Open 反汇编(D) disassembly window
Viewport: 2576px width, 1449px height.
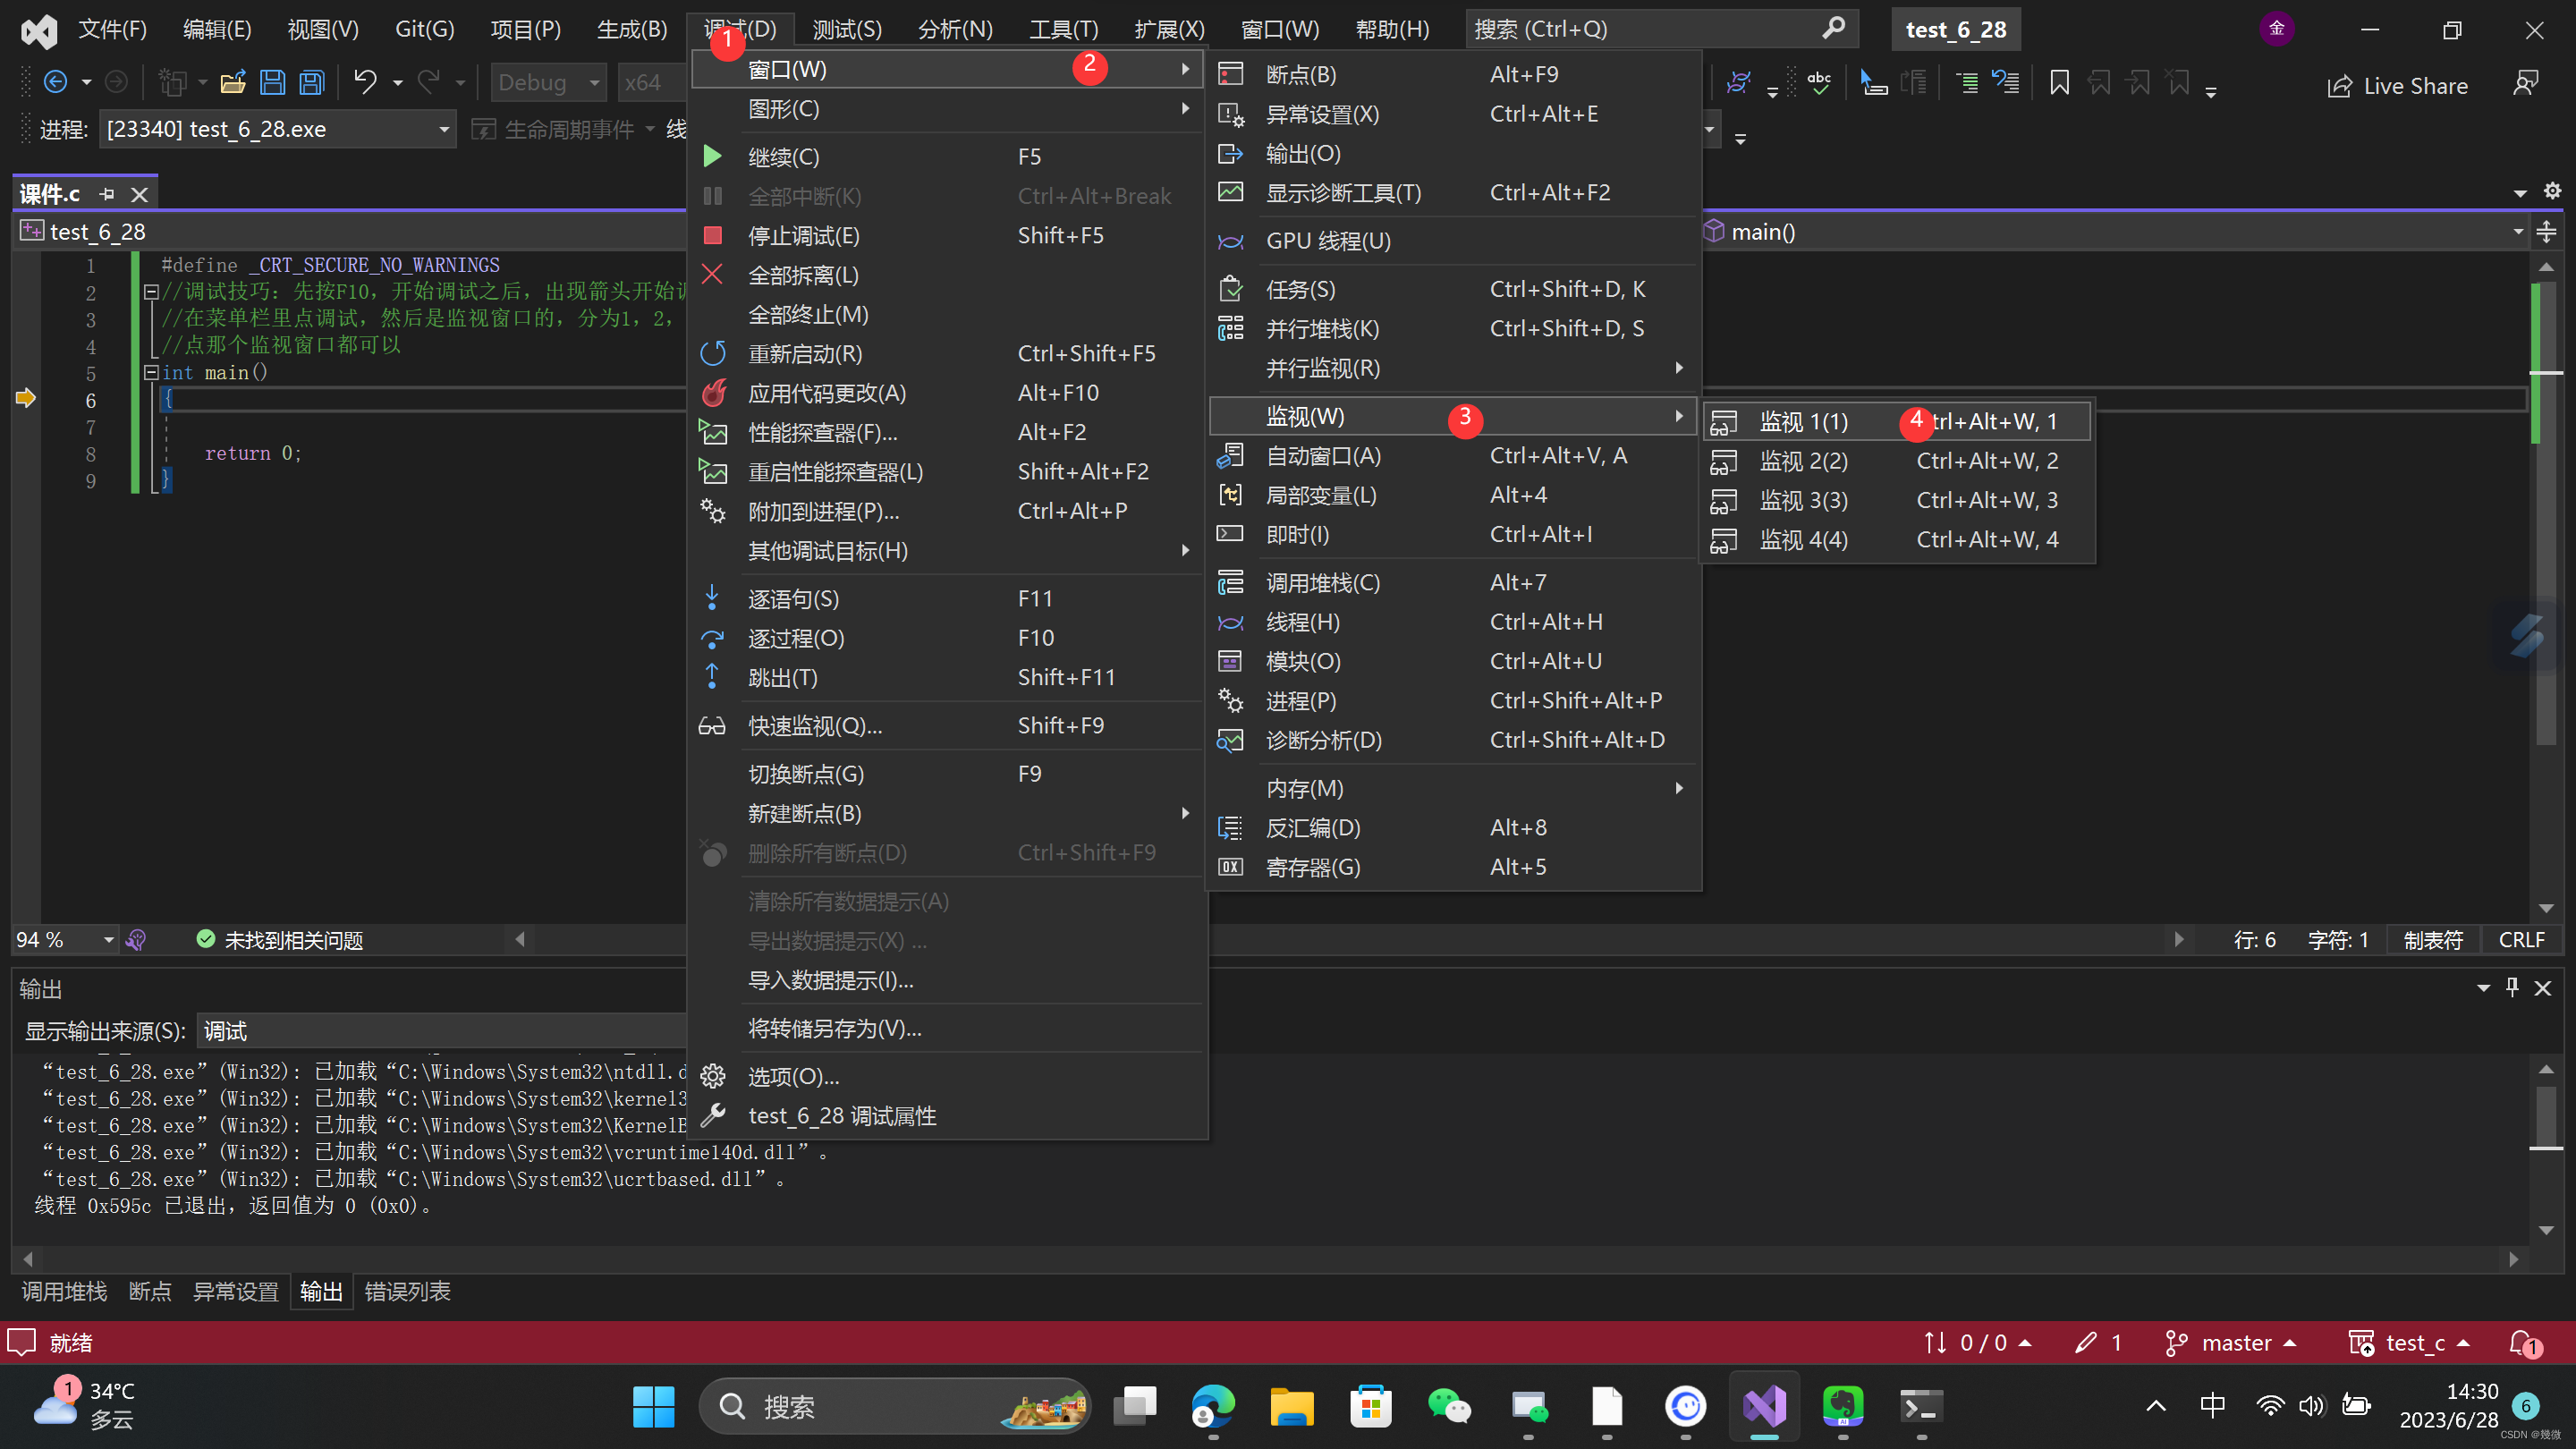click(x=1454, y=827)
